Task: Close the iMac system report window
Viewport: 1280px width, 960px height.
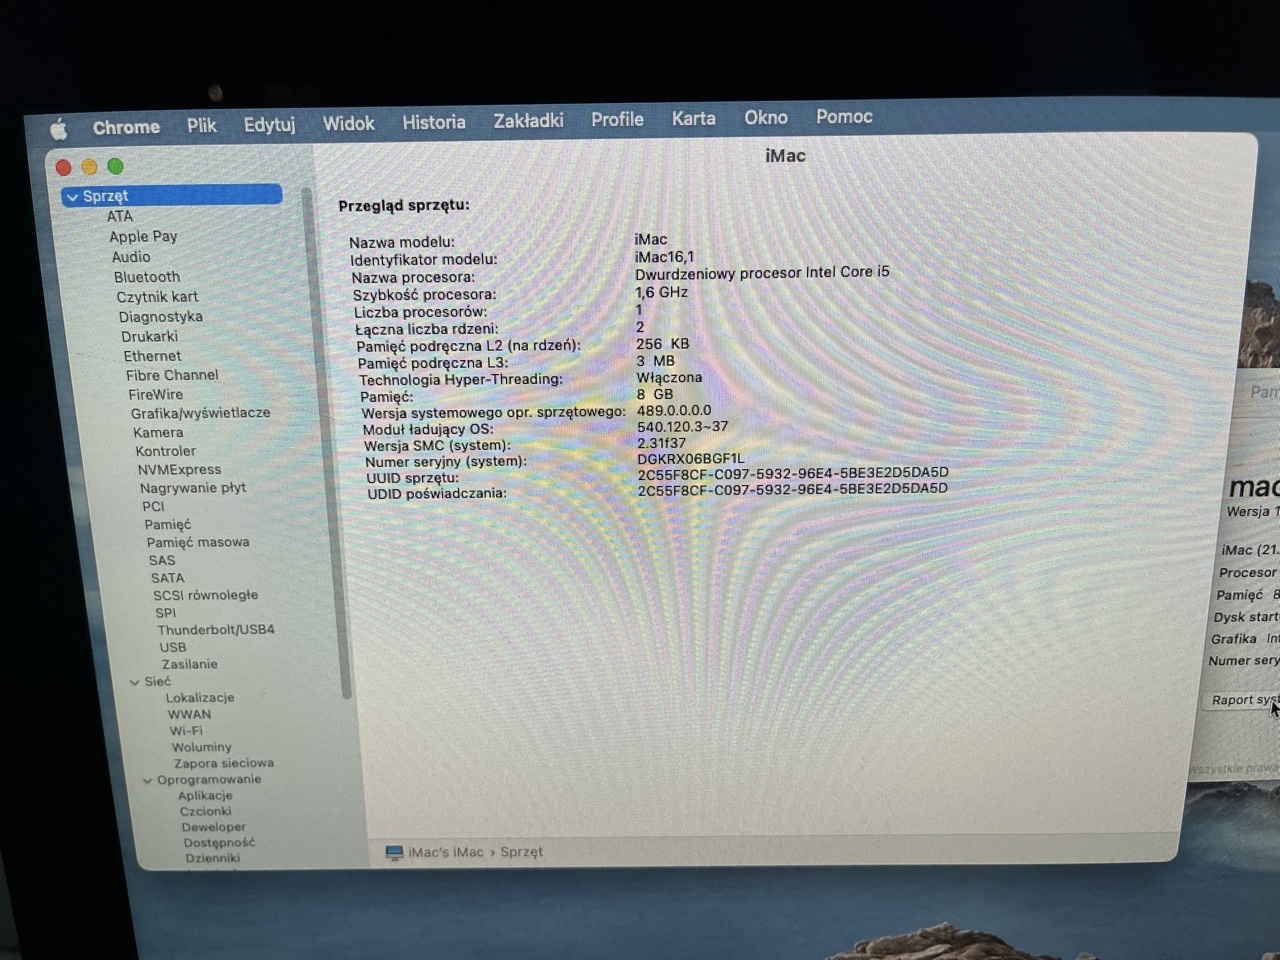Action: [x=64, y=167]
